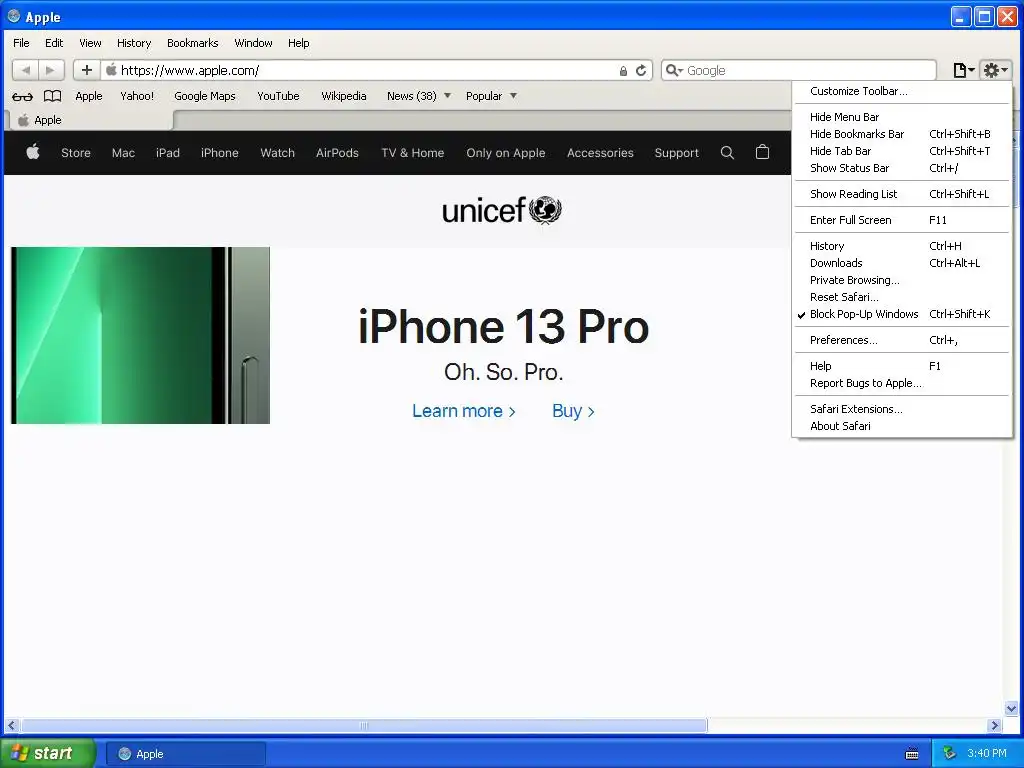
Task: Click the Apple logo on website navbar
Action: coord(33,152)
